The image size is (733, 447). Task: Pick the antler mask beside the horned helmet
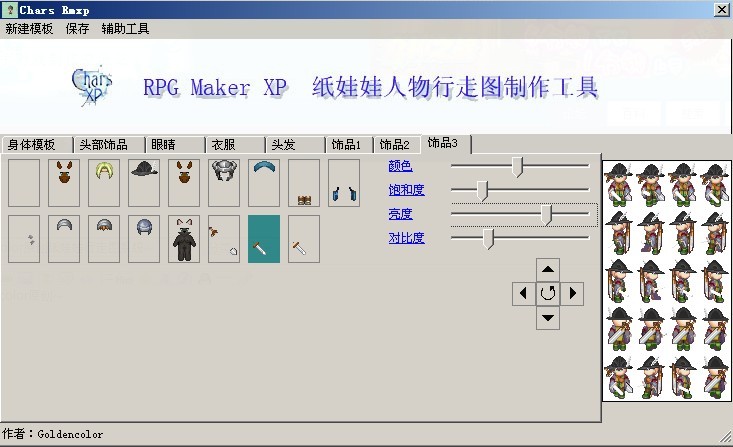point(184,183)
